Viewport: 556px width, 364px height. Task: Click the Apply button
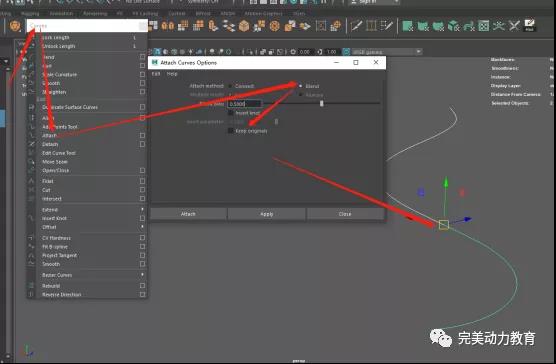click(x=267, y=214)
